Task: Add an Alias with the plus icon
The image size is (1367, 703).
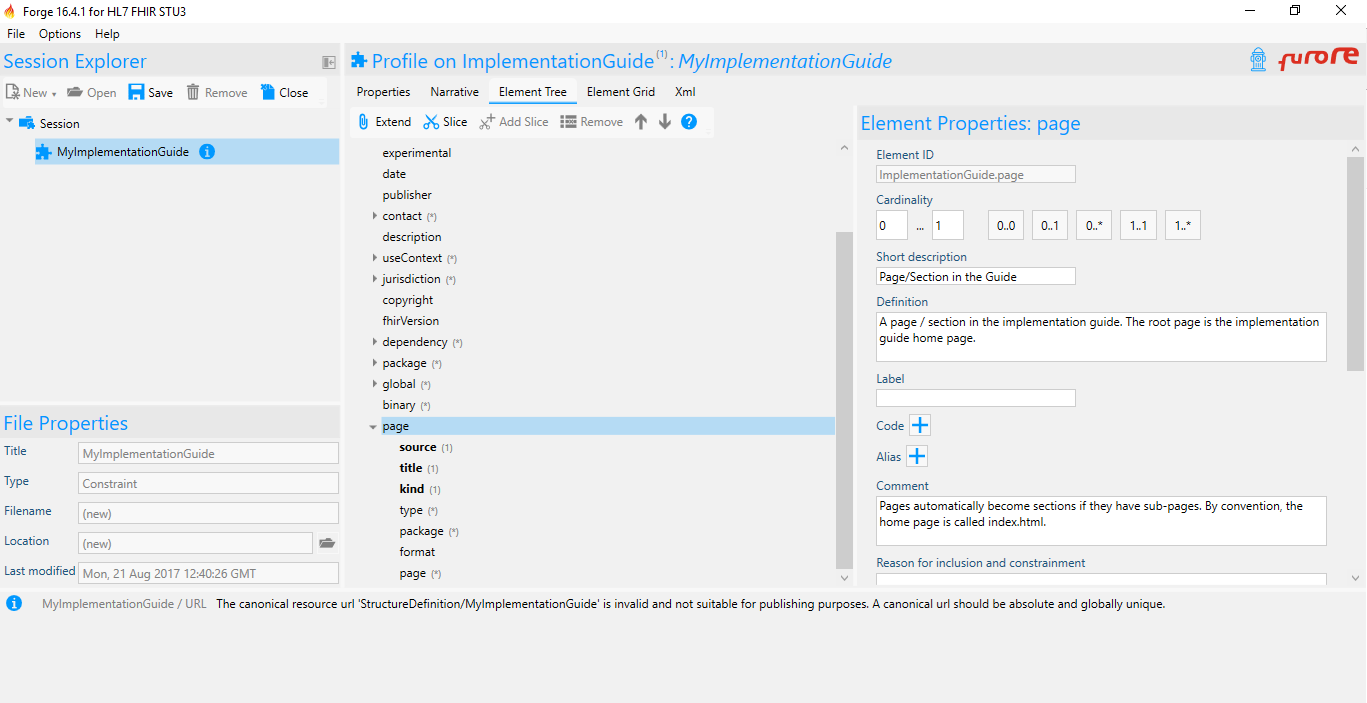Action: point(916,456)
